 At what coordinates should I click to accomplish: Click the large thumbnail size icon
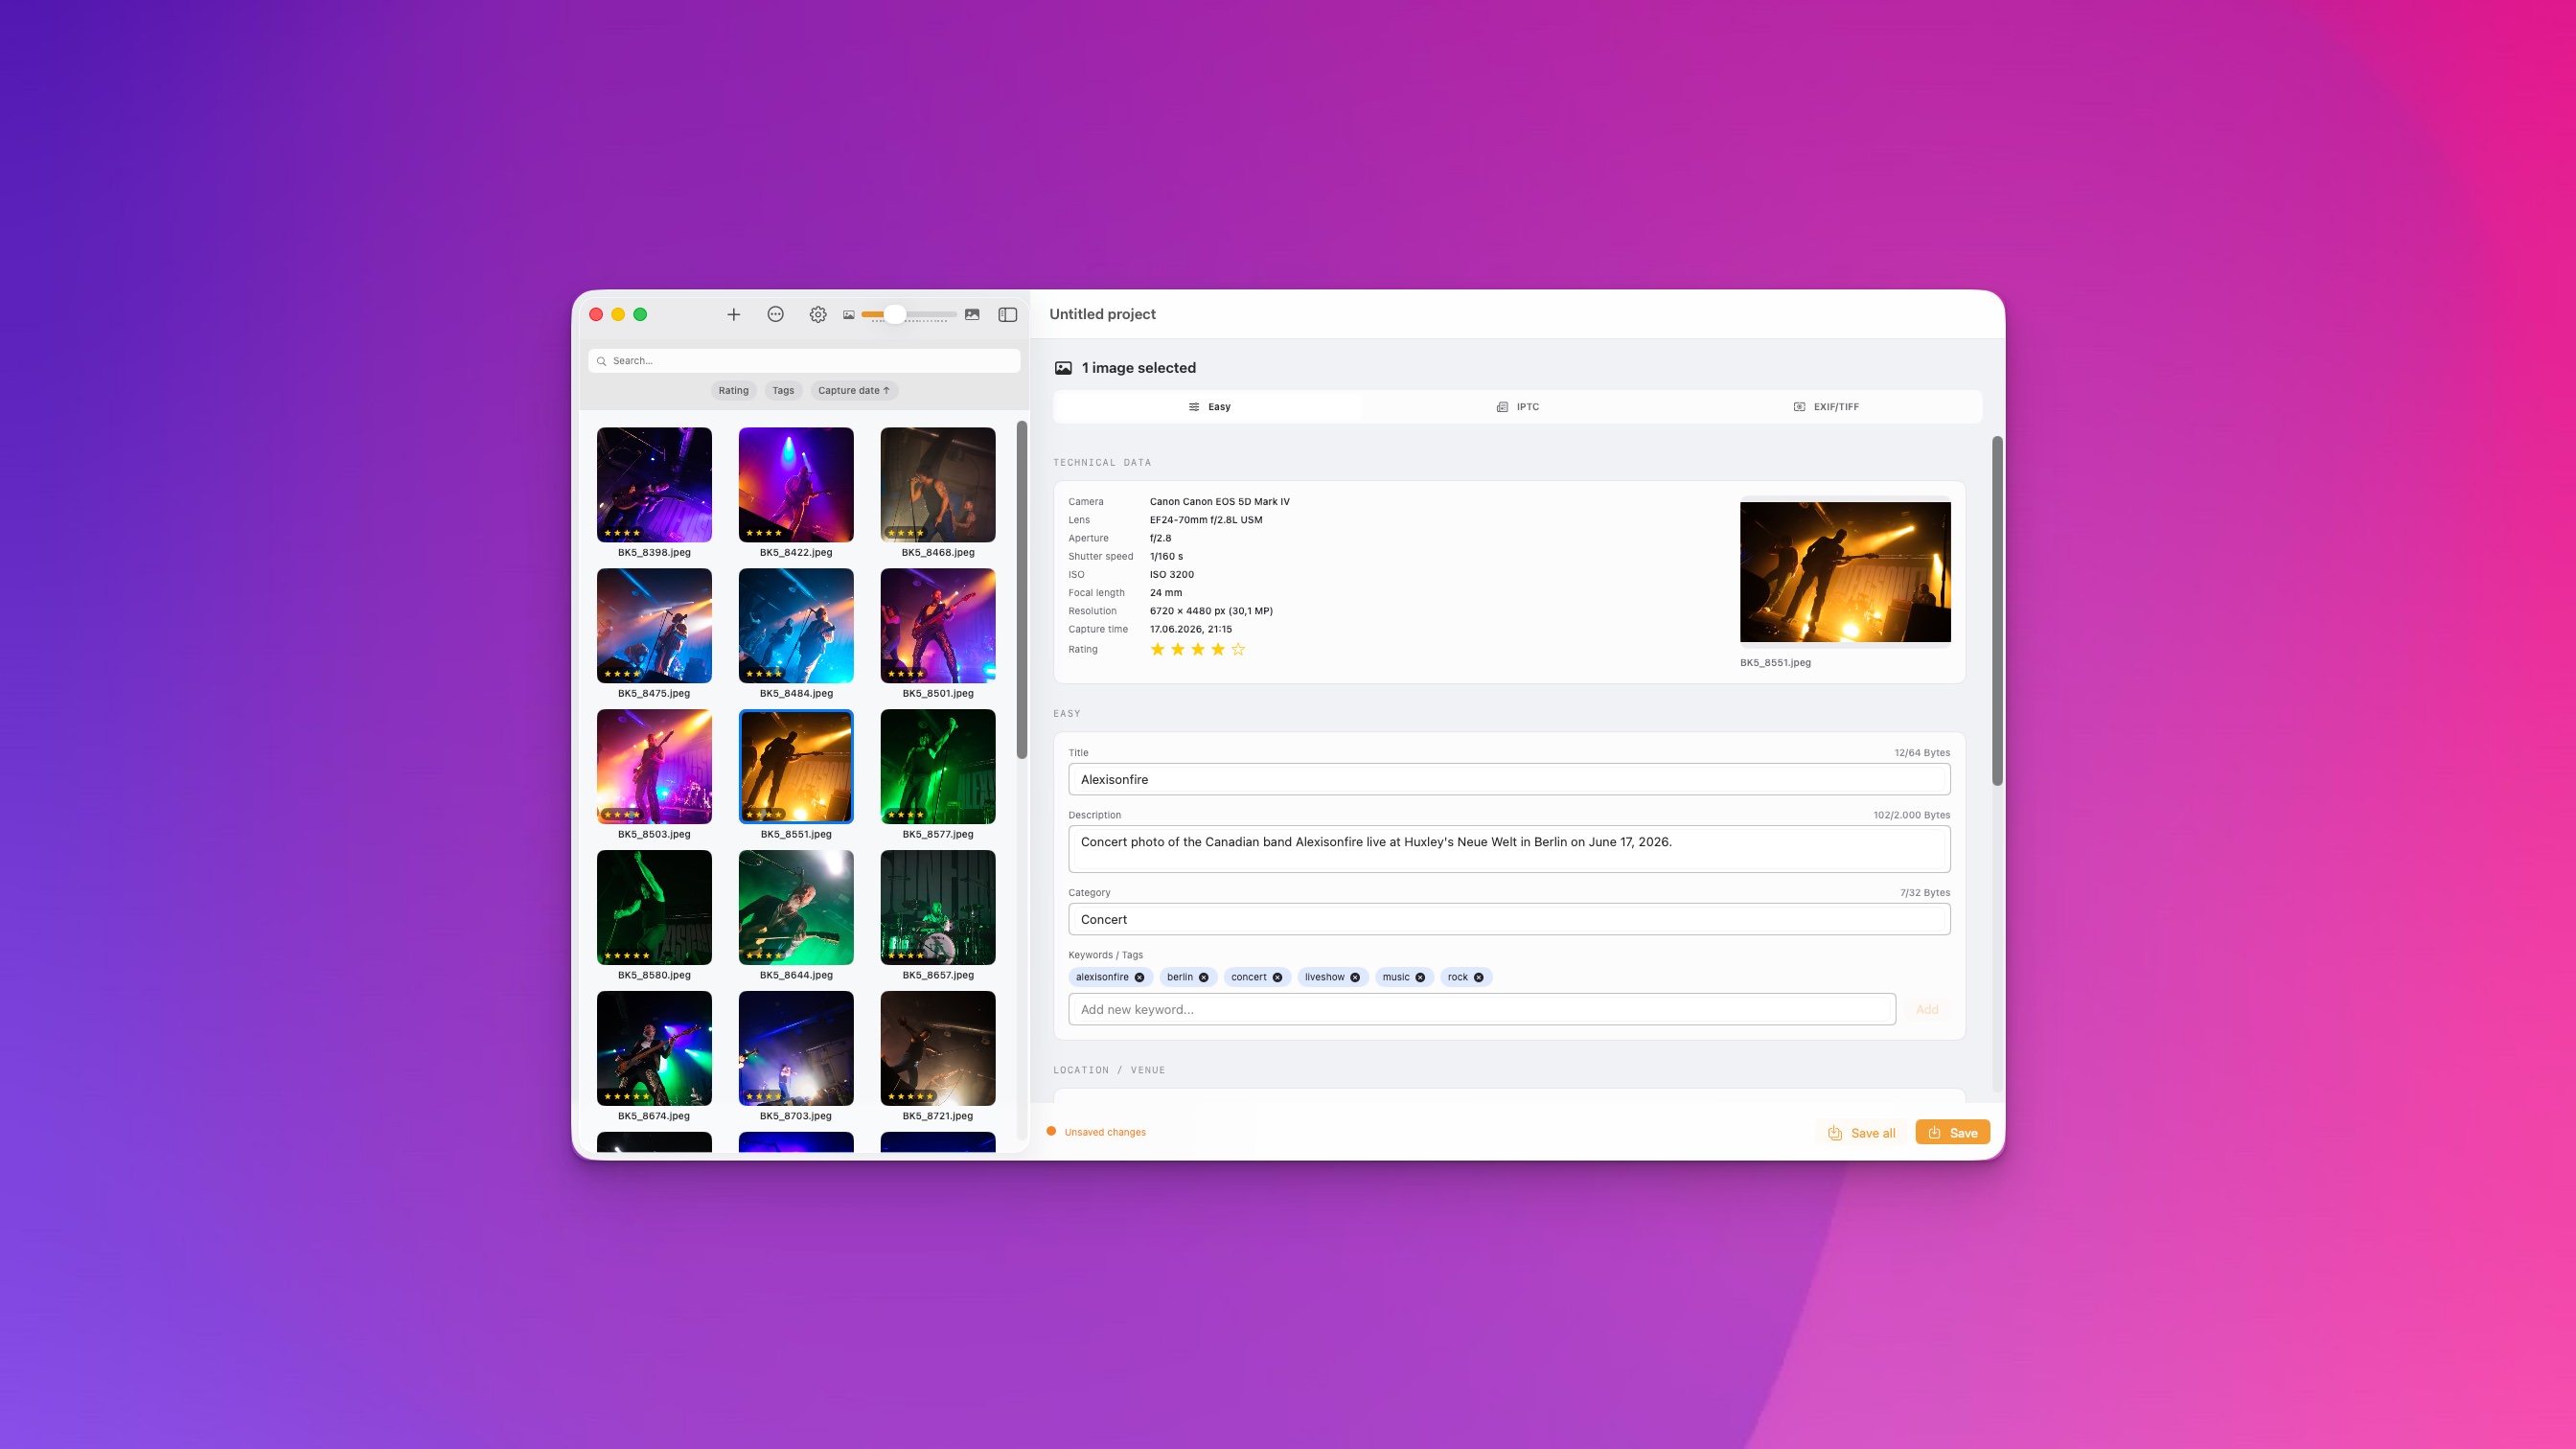[x=972, y=314]
